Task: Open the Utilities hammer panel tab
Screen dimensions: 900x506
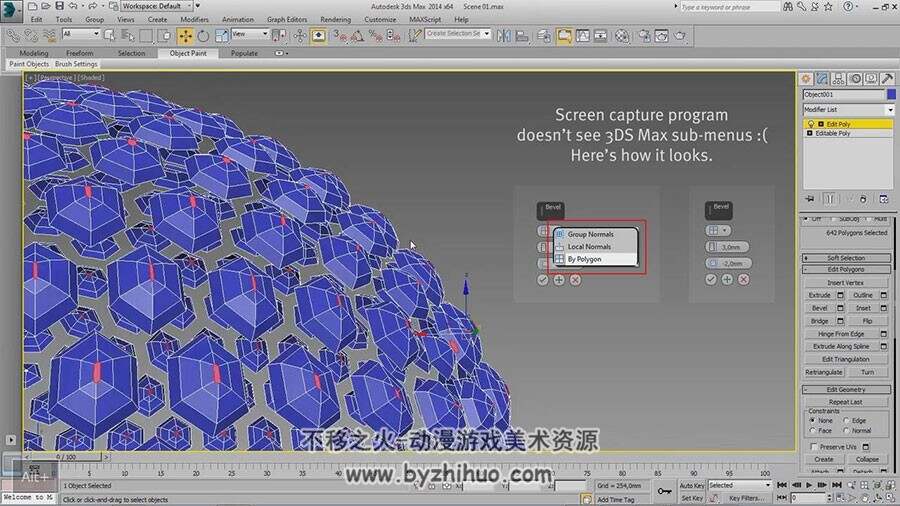Action: [887, 79]
